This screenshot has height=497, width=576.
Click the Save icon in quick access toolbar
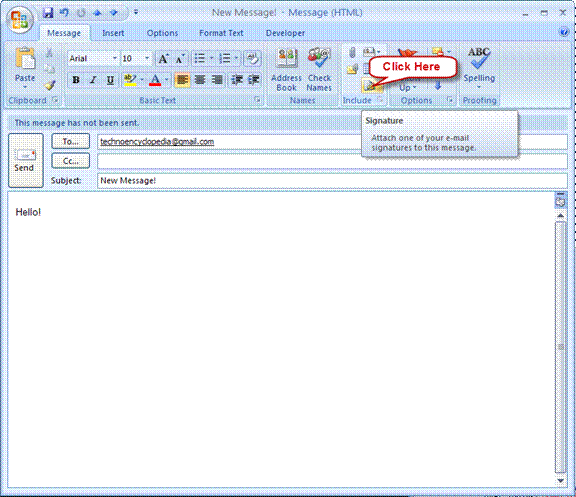click(x=48, y=13)
